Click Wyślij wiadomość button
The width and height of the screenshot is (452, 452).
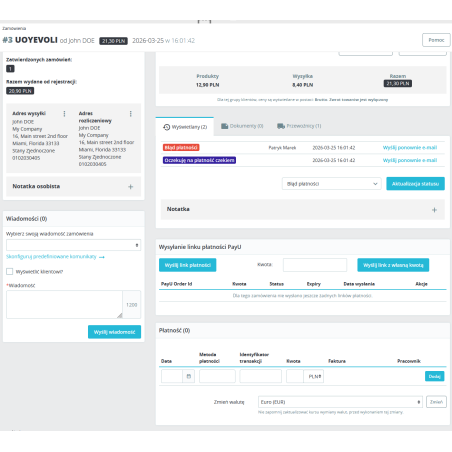tap(114, 332)
